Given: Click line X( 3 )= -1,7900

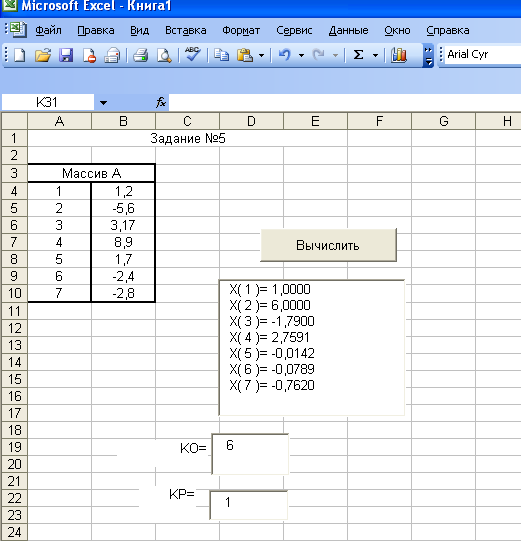Looking at the screenshot, I should [272, 321].
